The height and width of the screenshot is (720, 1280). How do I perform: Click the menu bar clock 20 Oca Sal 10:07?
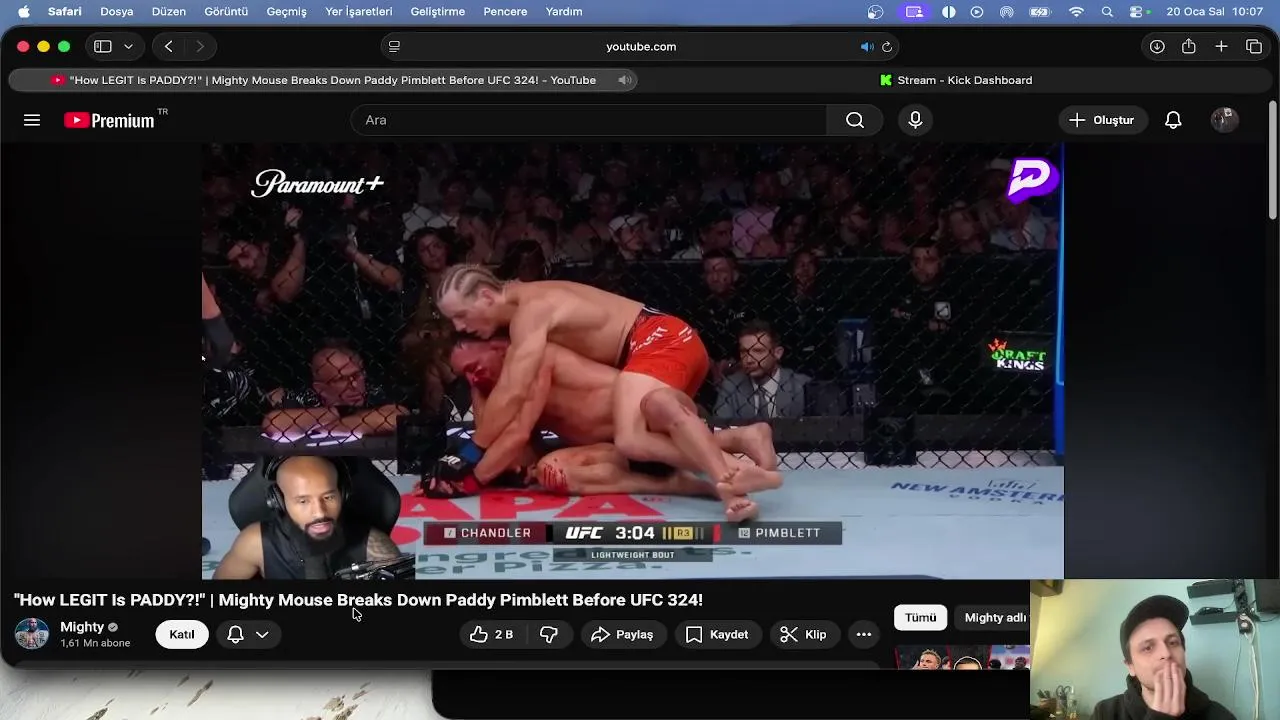(1215, 12)
